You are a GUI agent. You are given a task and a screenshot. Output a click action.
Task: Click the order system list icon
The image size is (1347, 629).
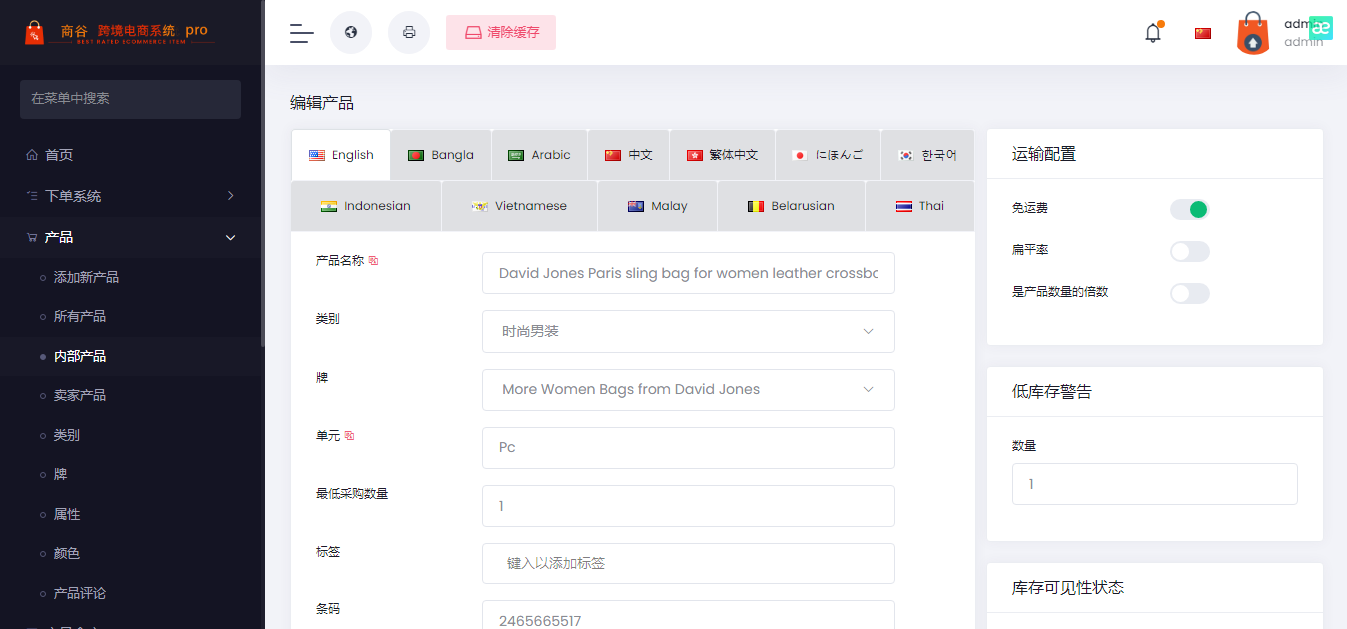32,196
